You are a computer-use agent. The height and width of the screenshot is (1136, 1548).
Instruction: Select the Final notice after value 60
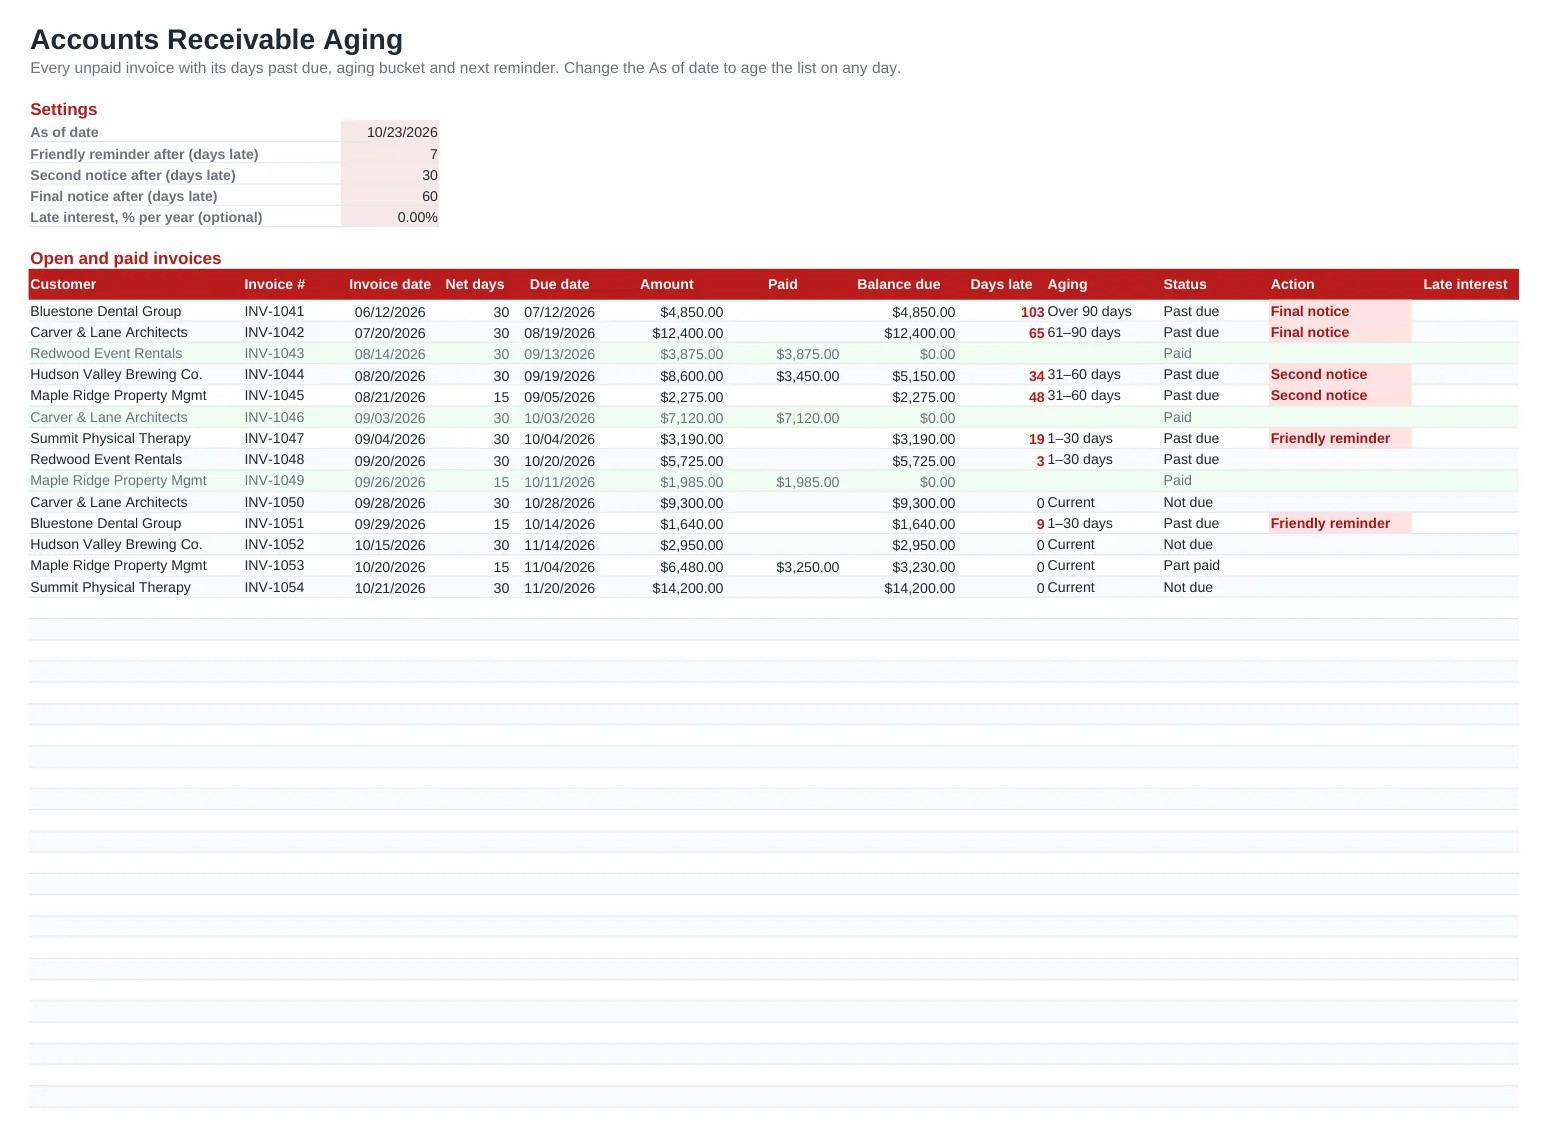coord(390,196)
